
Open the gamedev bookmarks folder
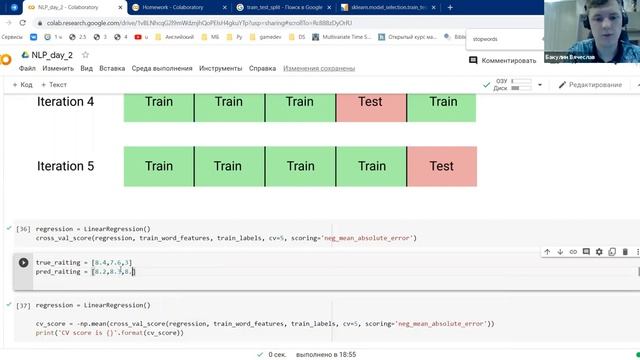coord(265,37)
